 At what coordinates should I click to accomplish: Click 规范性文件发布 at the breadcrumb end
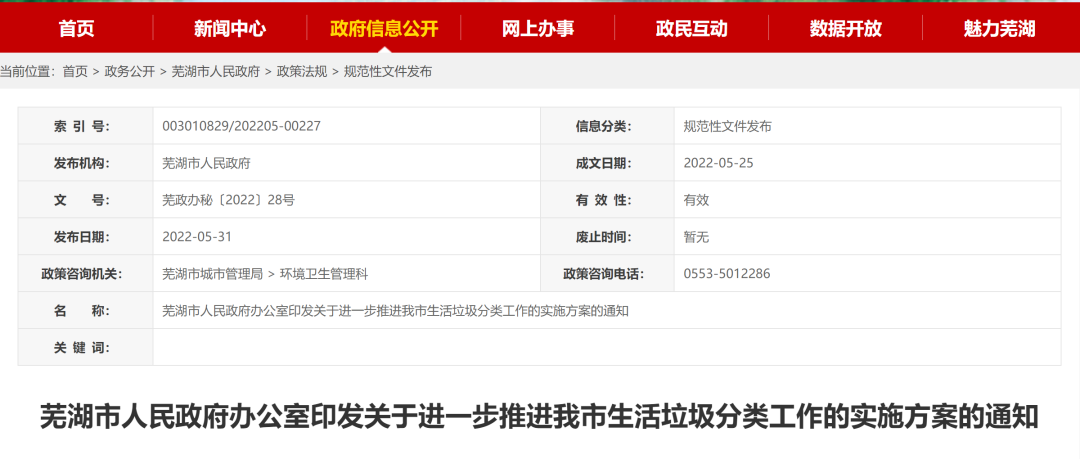pos(388,71)
